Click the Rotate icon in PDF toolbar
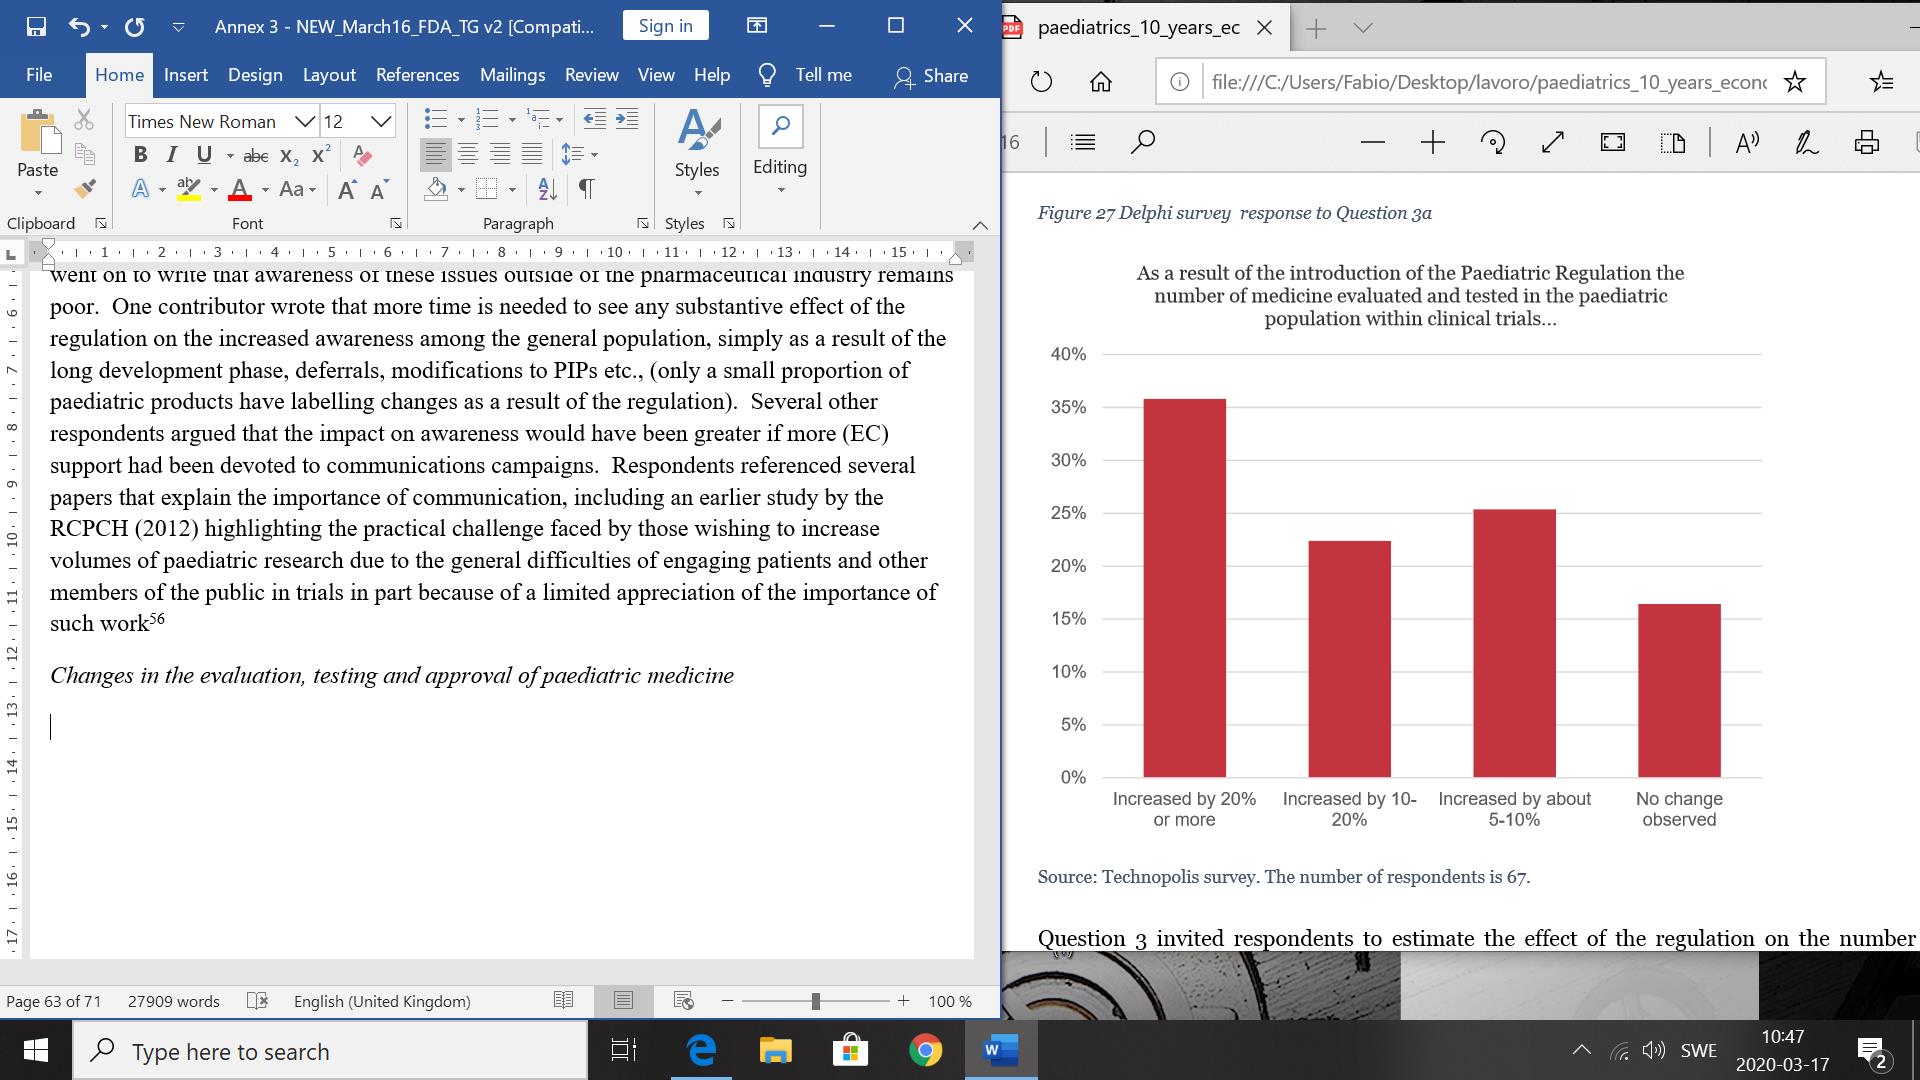1920x1080 pixels. click(x=1493, y=142)
